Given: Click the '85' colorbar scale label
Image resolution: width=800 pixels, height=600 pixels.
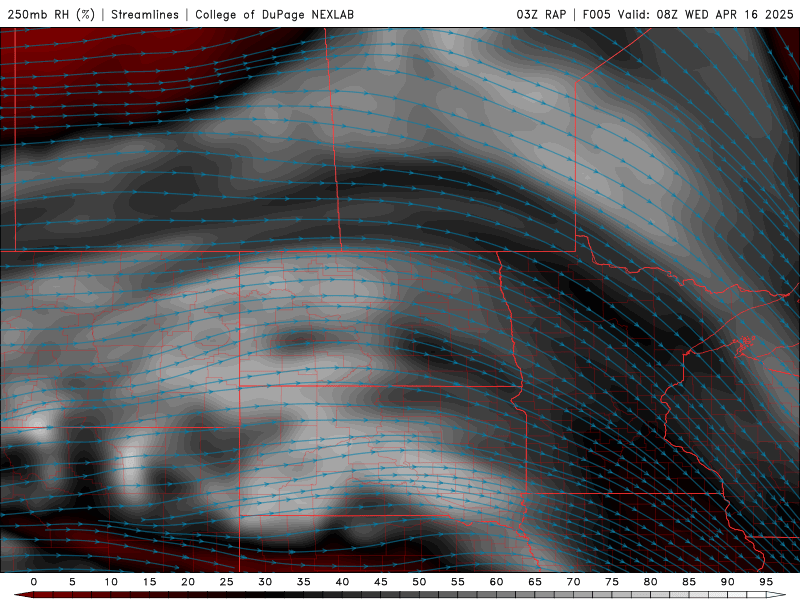Looking at the screenshot, I should 689,582.
